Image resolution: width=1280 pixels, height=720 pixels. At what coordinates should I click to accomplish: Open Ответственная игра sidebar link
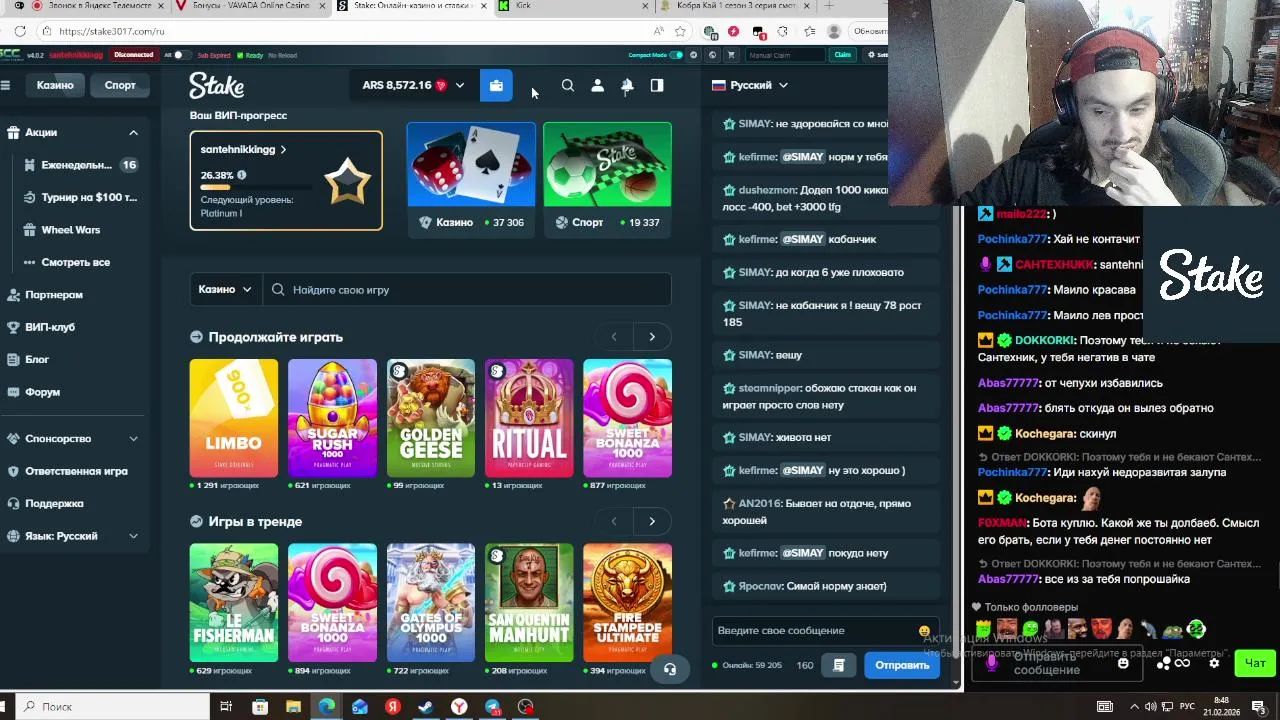pos(76,471)
